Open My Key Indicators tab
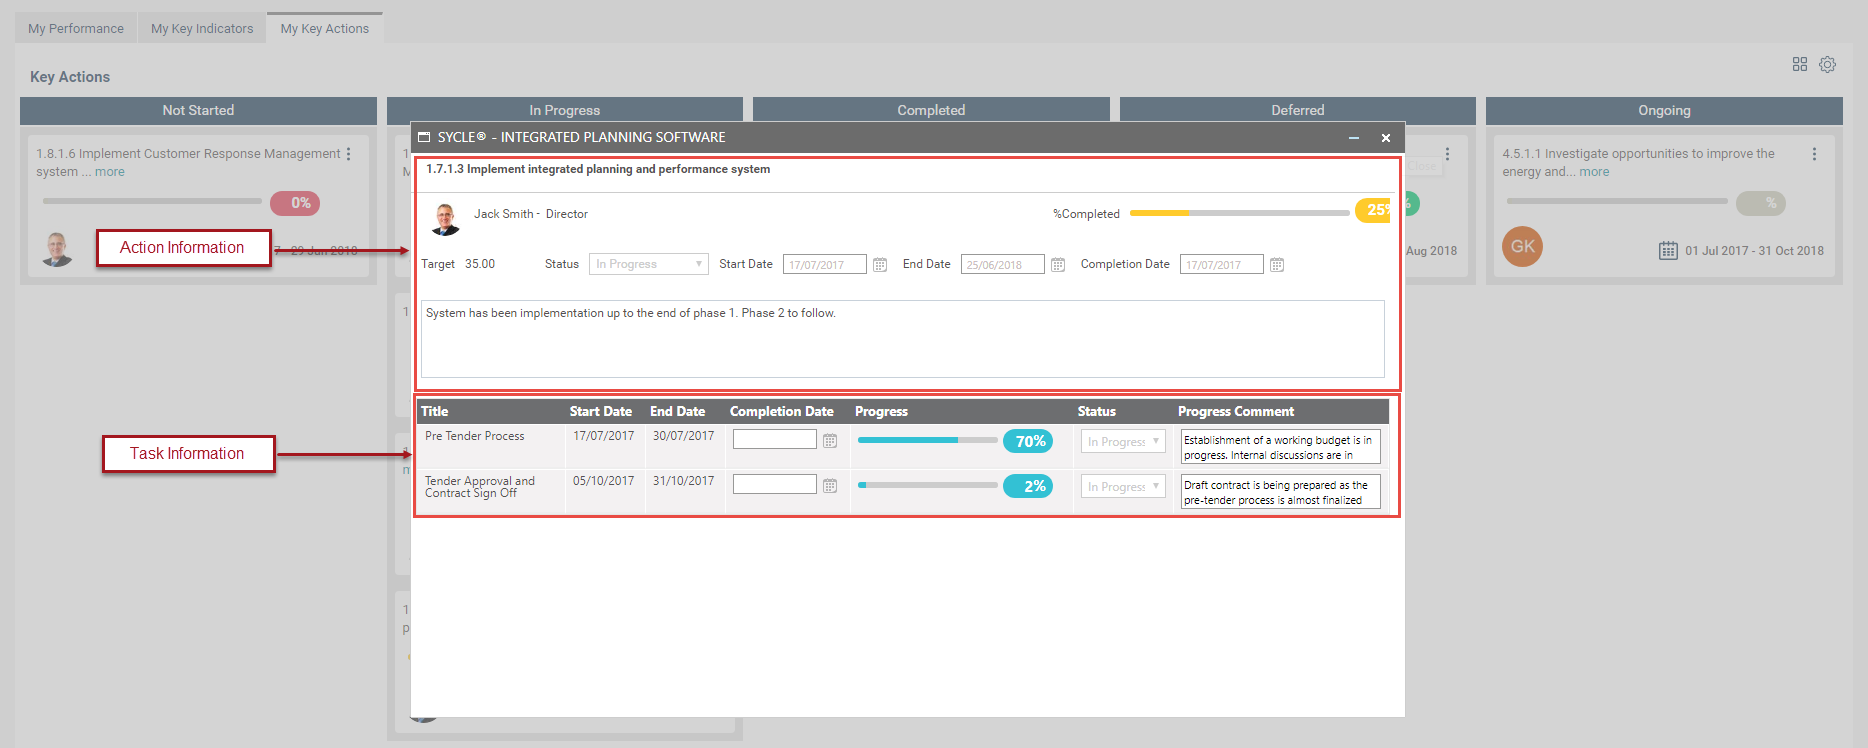 pos(202,28)
